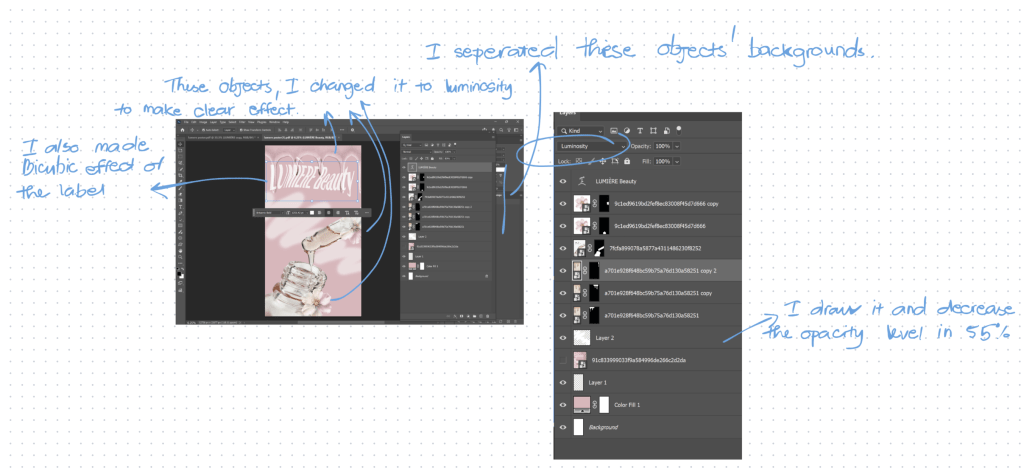Hide the Background layer
Screen dimensions: 1024x469
point(563,427)
